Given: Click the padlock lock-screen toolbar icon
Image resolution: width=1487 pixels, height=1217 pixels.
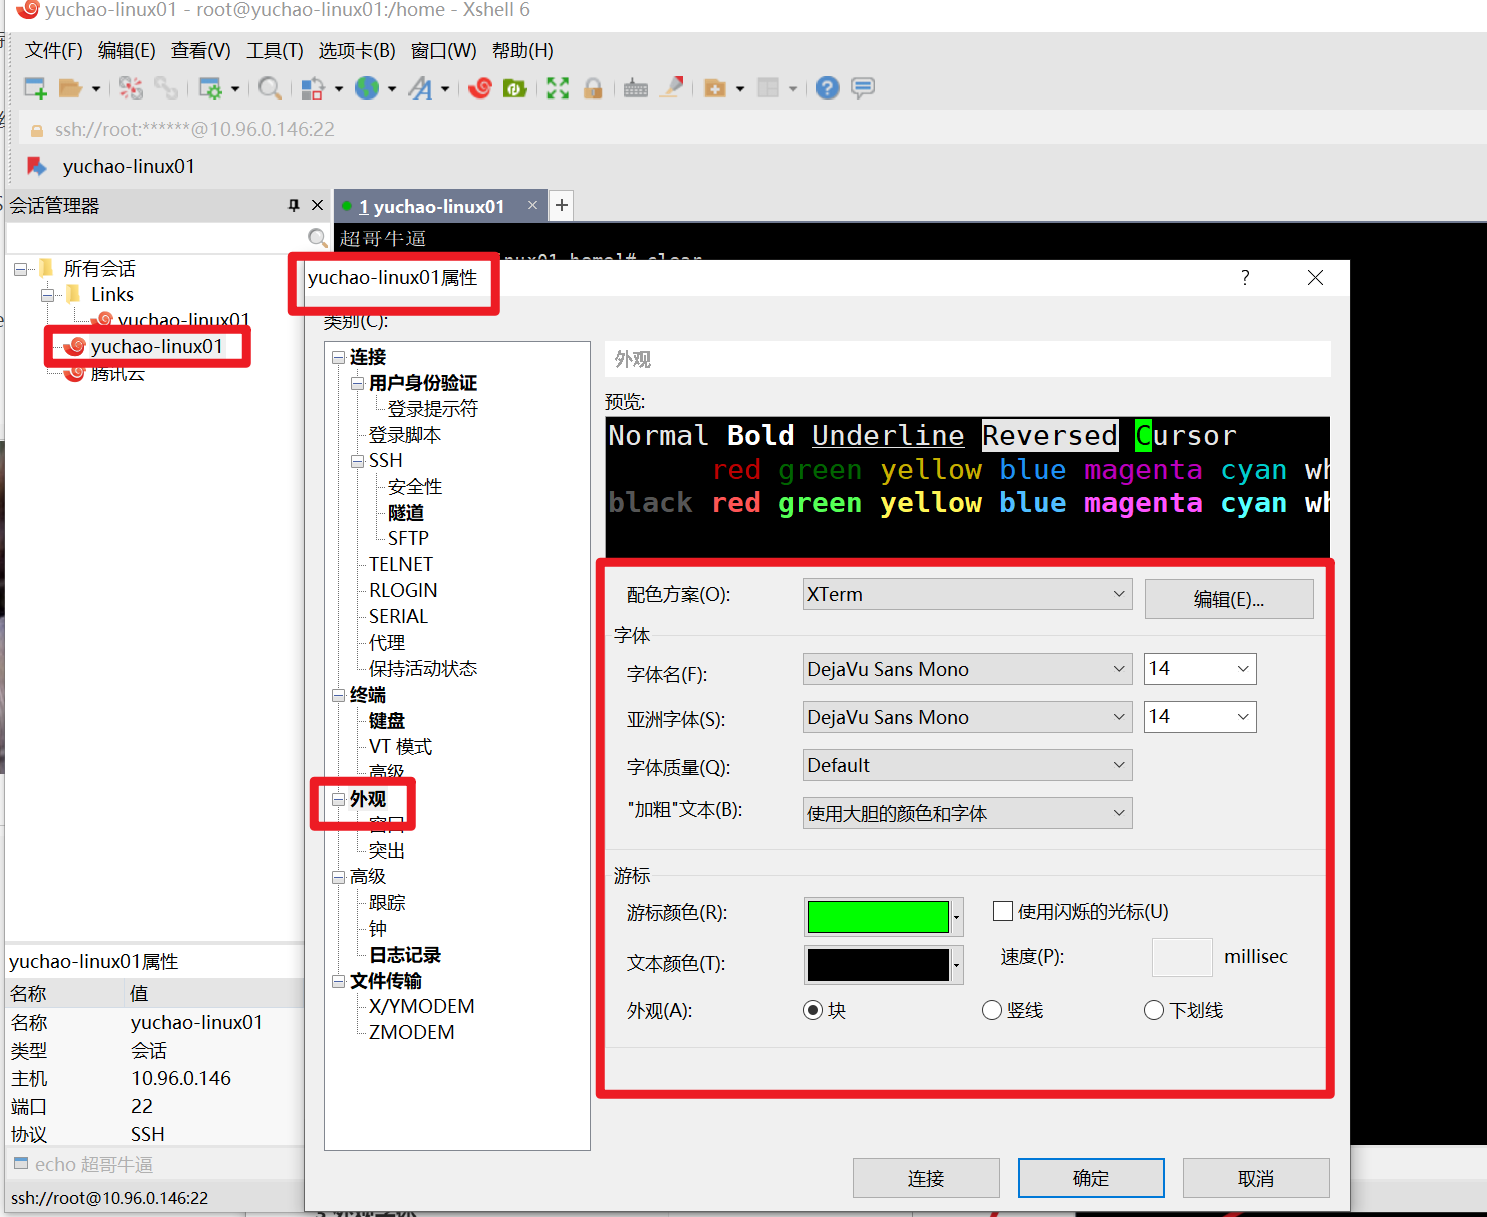Looking at the screenshot, I should 593,88.
